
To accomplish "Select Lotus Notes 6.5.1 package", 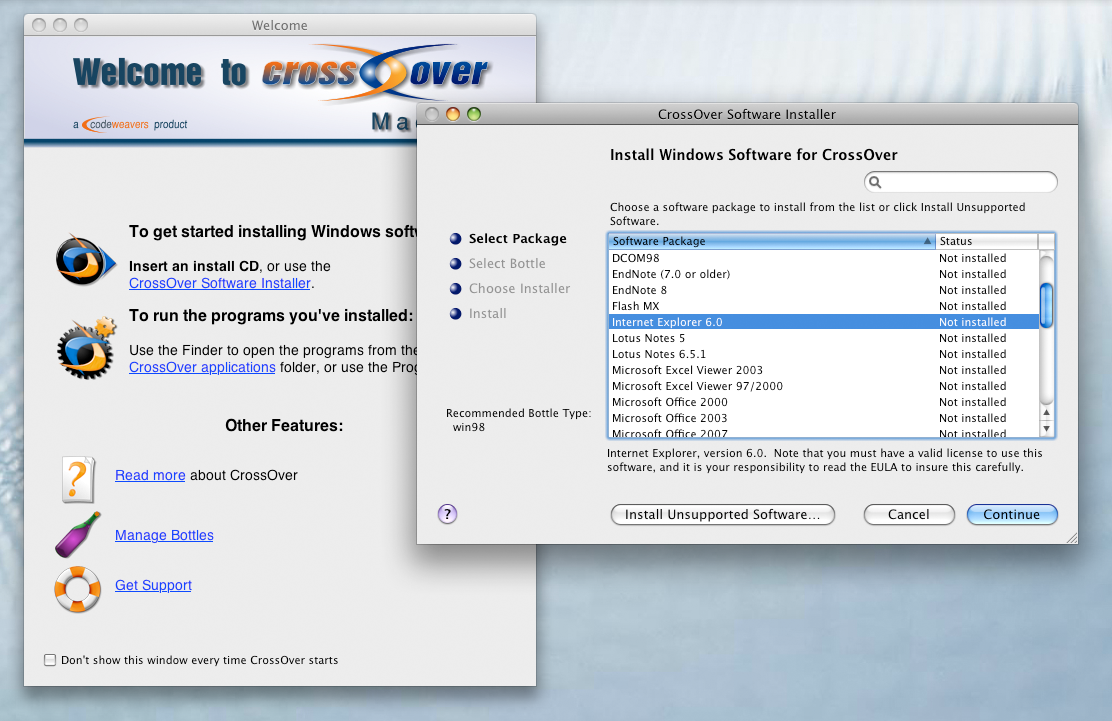I will pos(823,354).
